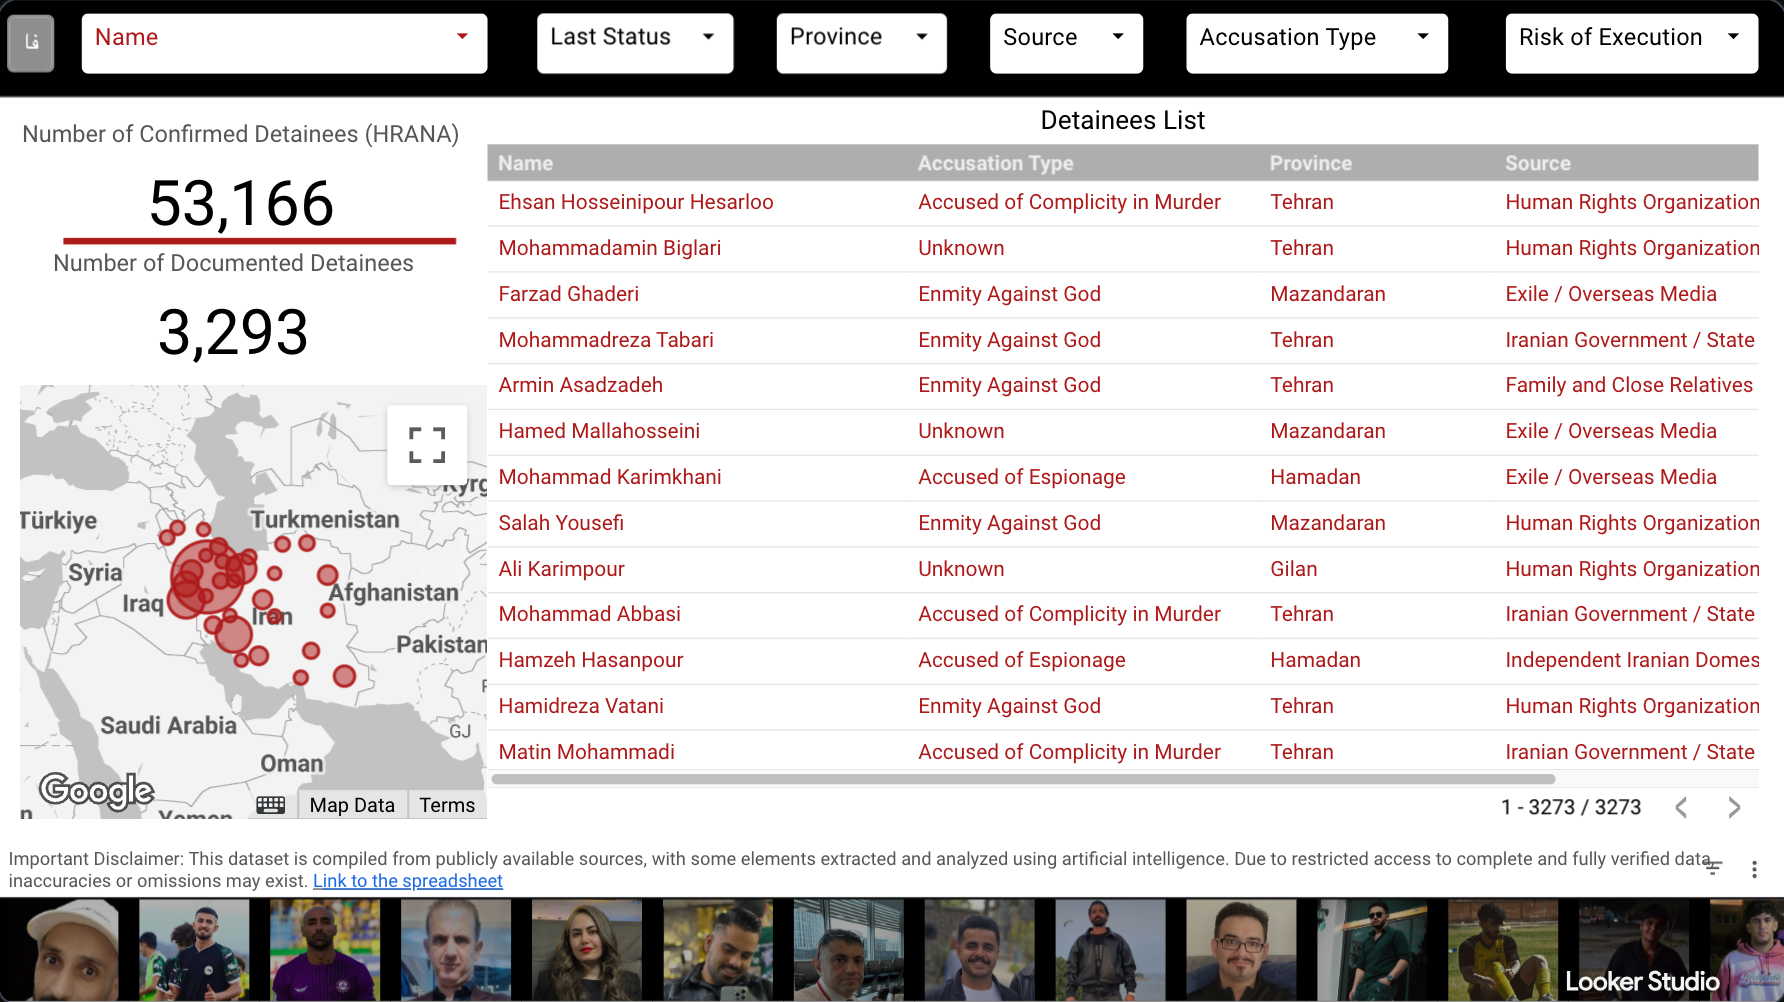
Task: Click the map Terms link
Action: [447, 805]
